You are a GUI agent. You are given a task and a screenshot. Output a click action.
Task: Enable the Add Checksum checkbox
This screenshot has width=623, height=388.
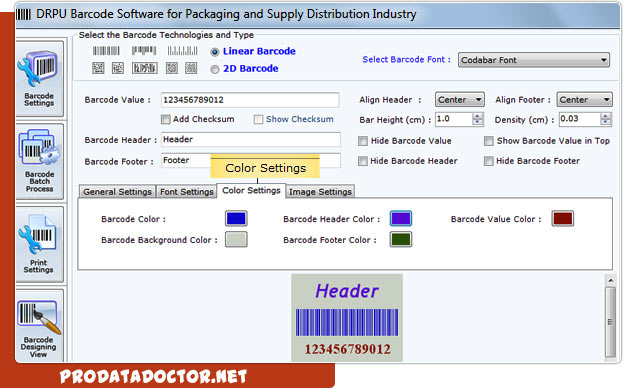click(x=166, y=119)
